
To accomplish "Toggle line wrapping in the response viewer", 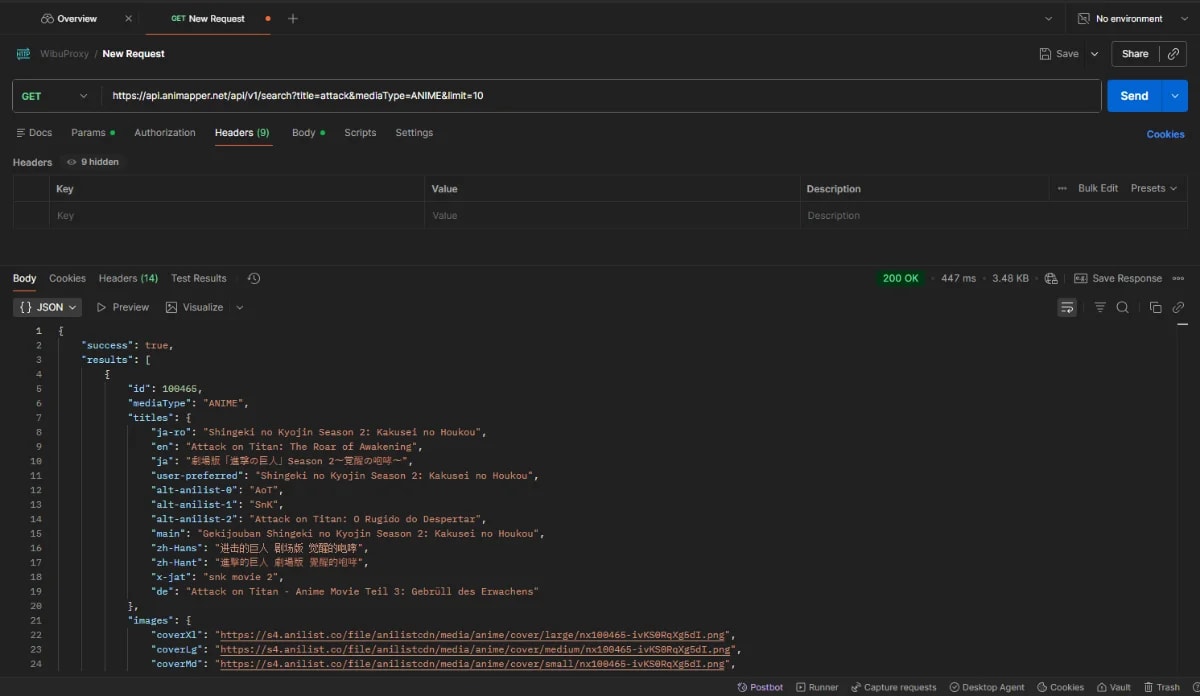I will tap(1068, 307).
